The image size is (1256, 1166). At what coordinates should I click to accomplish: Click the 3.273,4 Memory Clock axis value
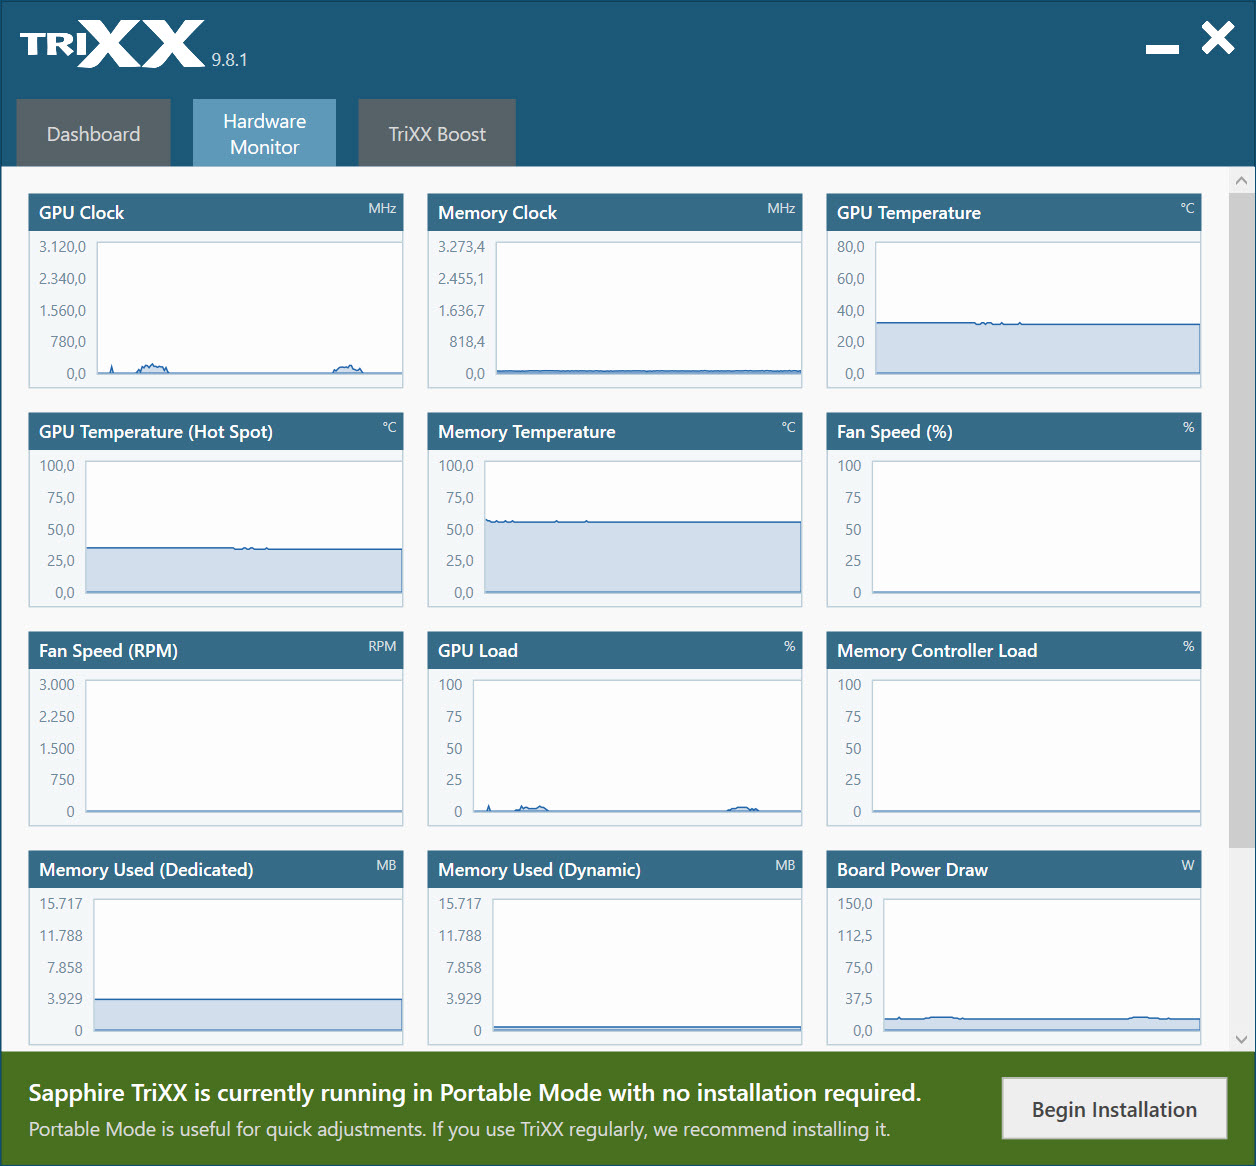(461, 247)
